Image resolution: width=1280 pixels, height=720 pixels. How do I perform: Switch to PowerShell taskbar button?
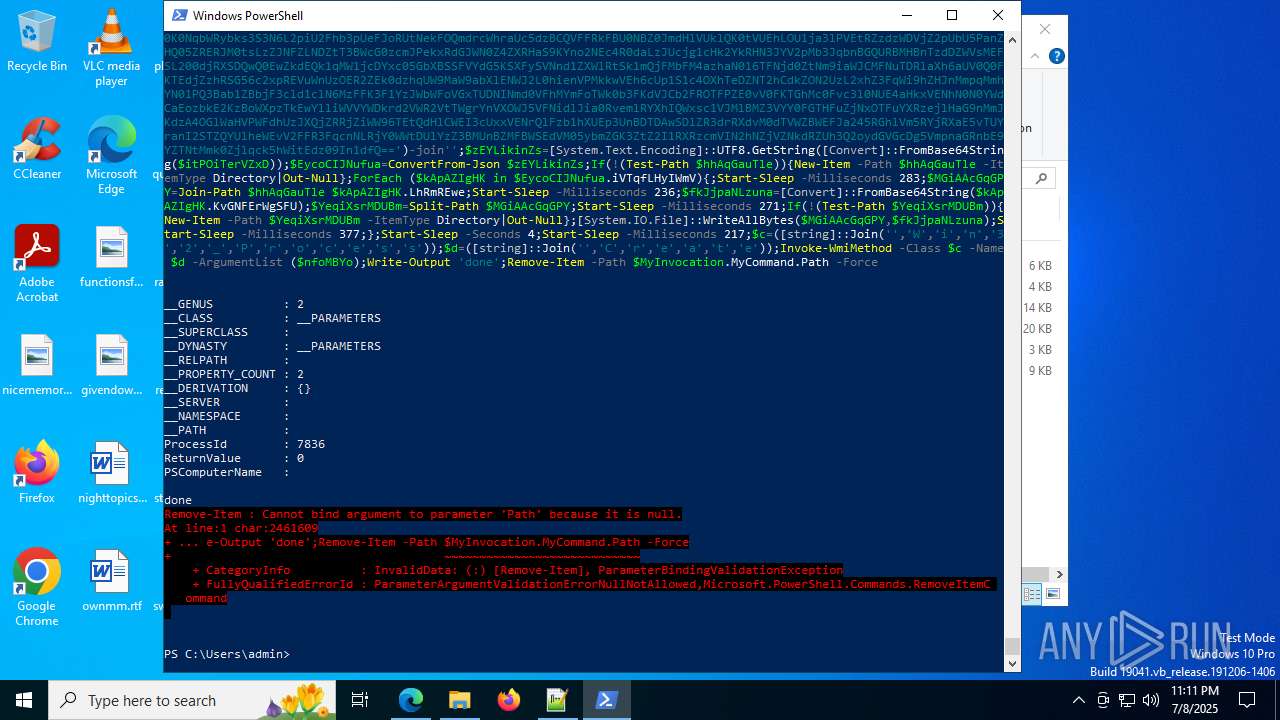(x=606, y=700)
